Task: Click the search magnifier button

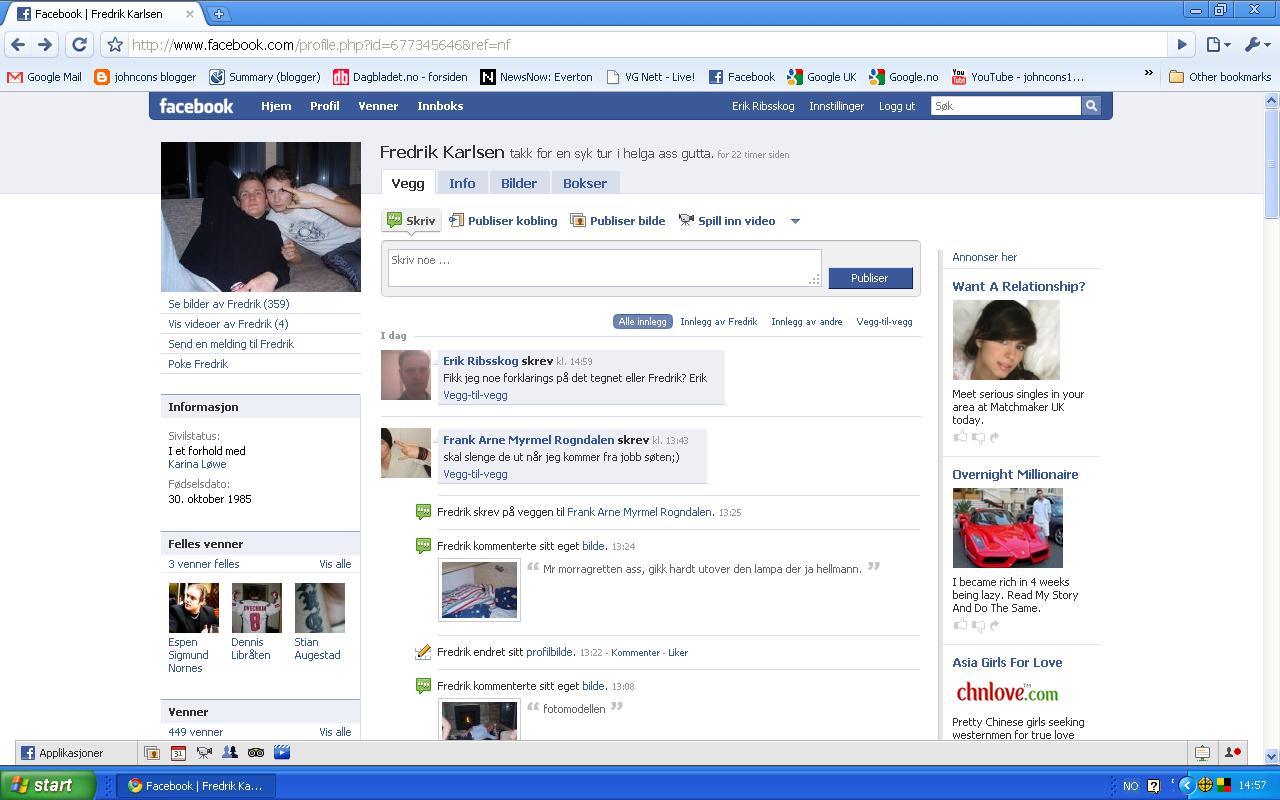Action: click(1091, 106)
